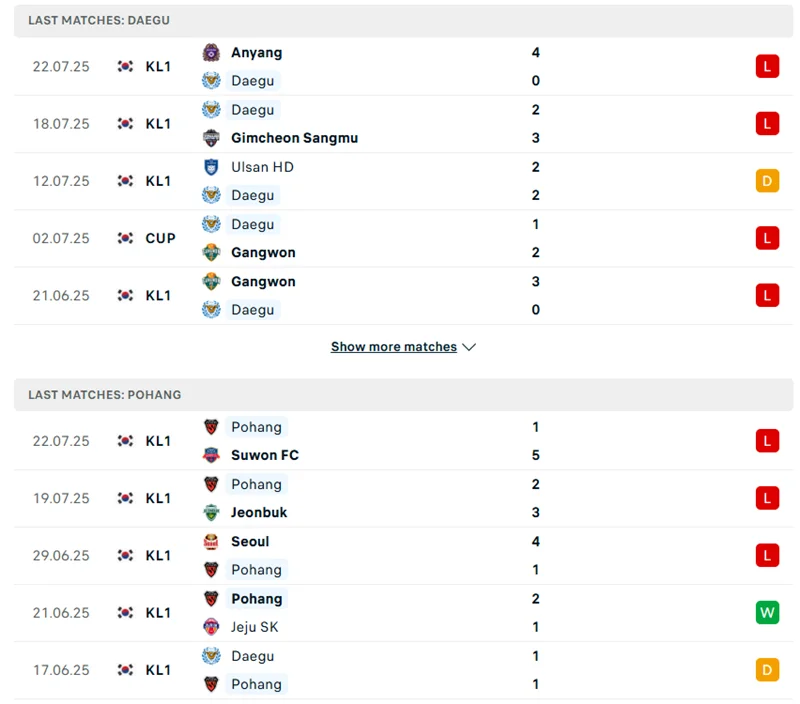Screen dimensions: 800x704
Task: Open the Daegu vs Gangwon cup match row
Action: [x=400, y=238]
